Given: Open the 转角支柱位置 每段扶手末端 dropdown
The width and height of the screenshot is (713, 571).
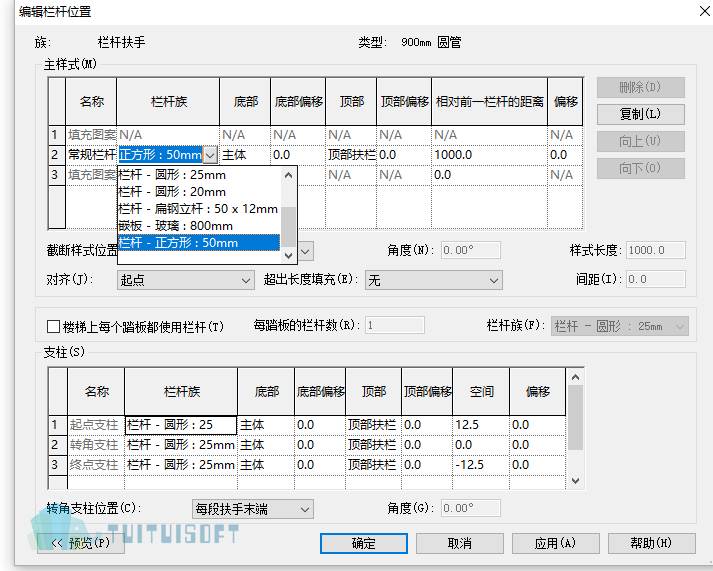Looking at the screenshot, I should coord(252,509).
